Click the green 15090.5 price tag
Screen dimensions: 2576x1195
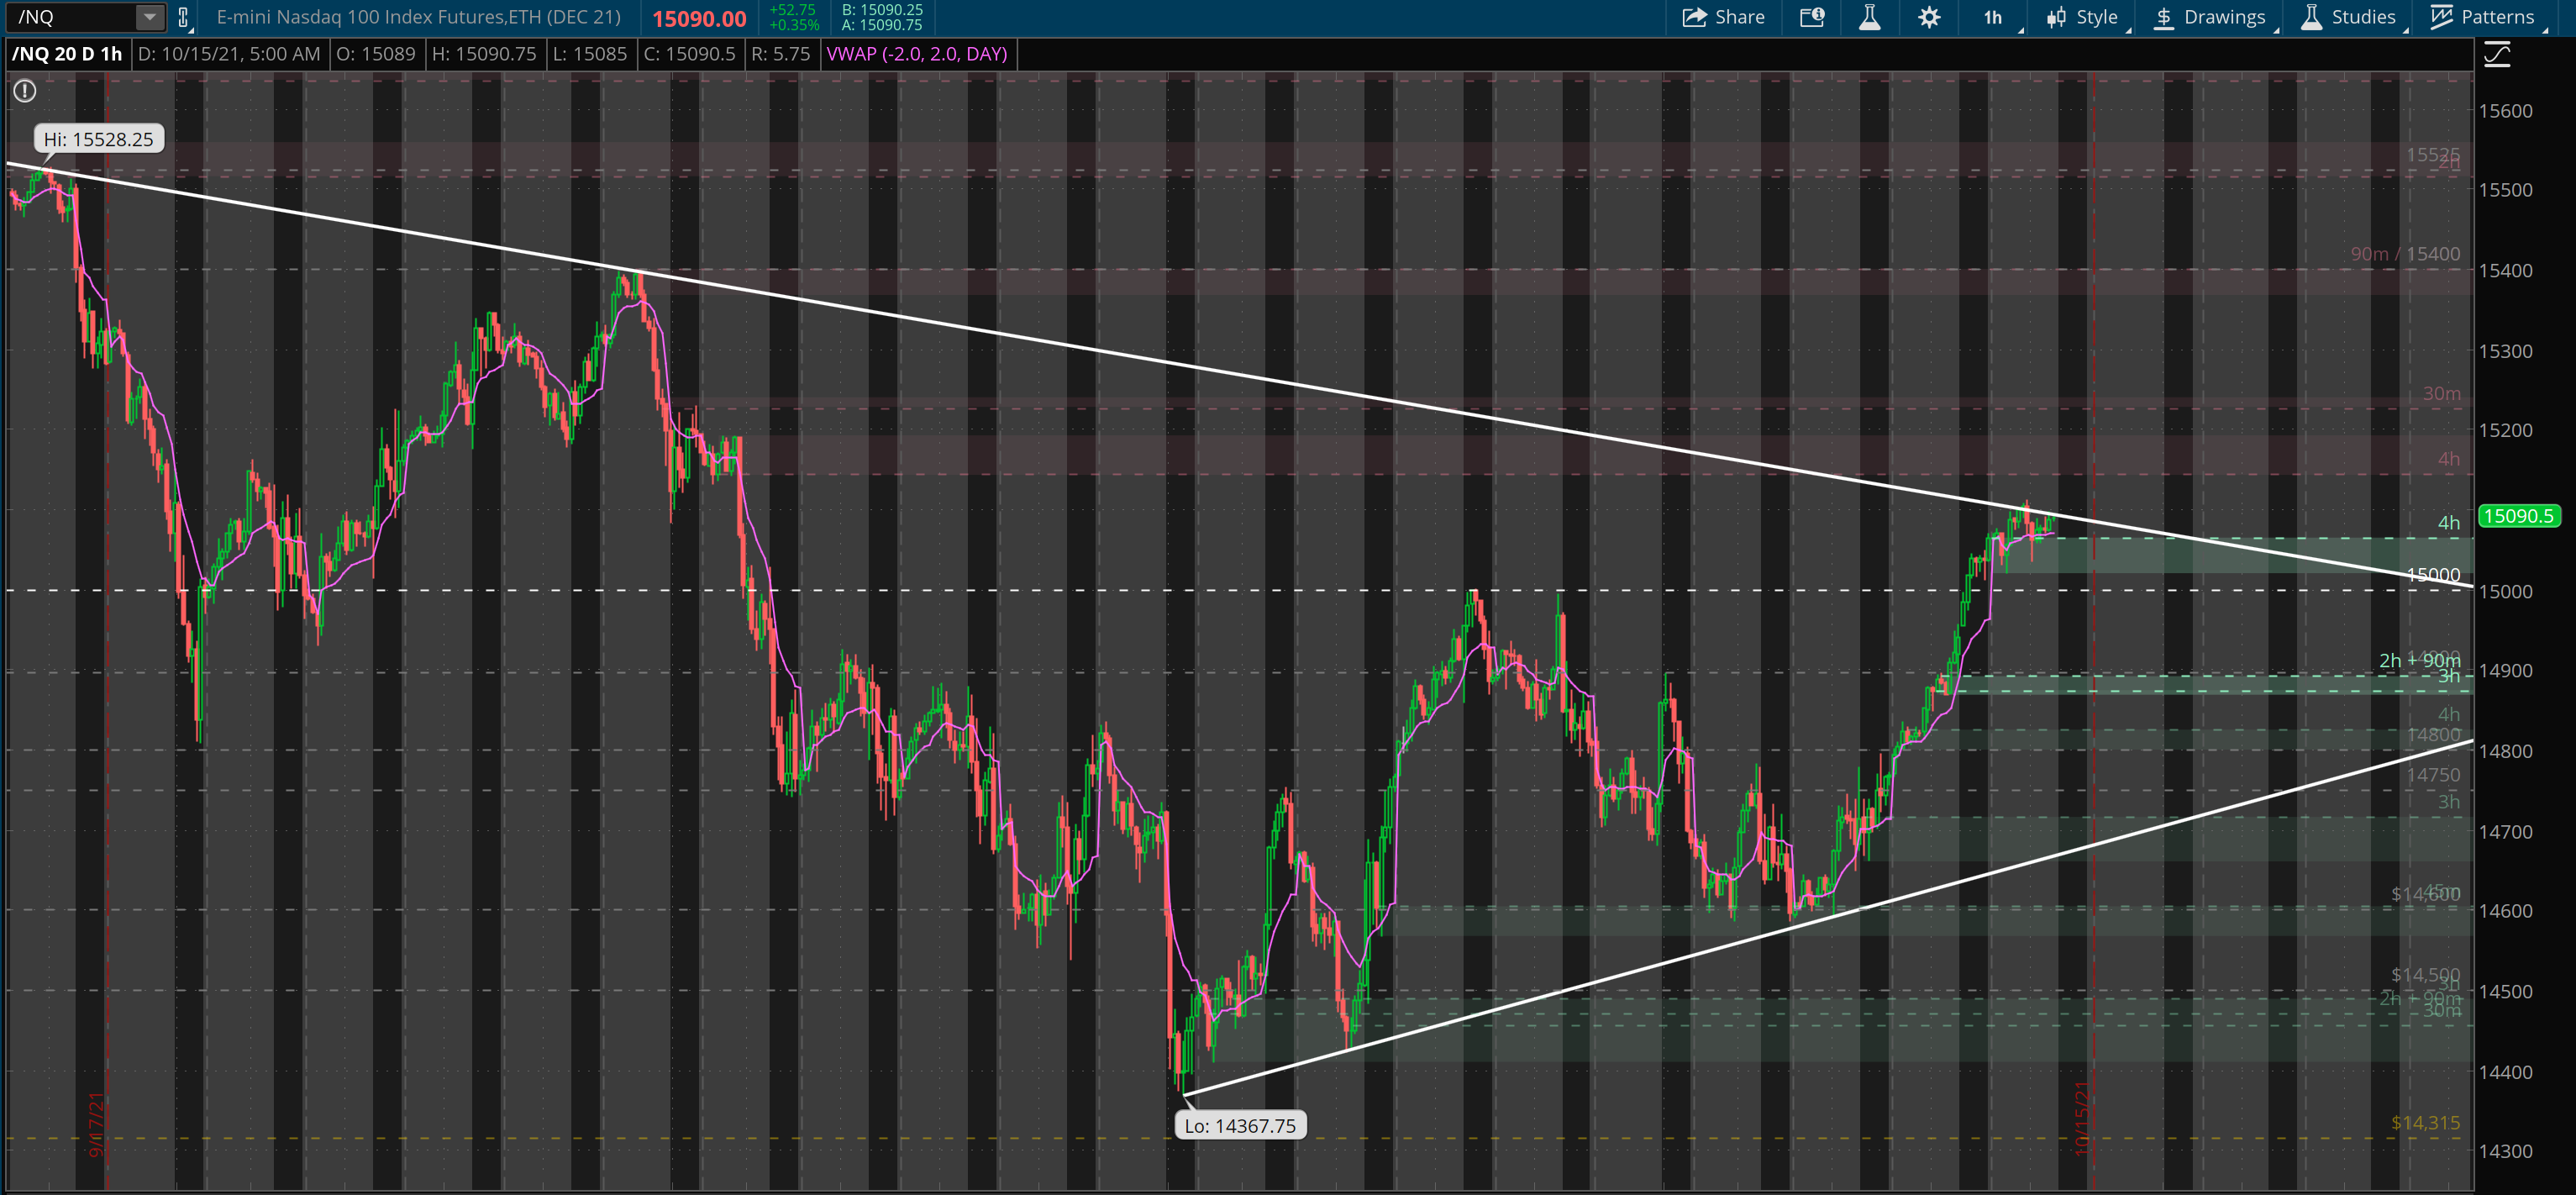(2518, 516)
